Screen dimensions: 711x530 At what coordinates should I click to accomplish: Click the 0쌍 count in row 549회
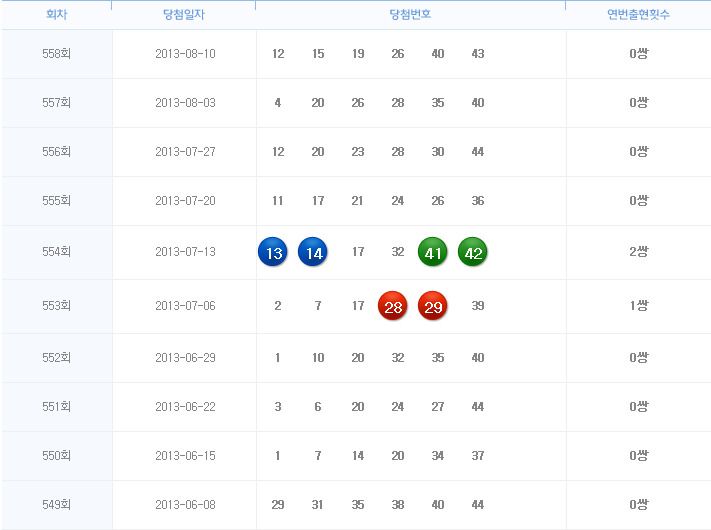638,505
